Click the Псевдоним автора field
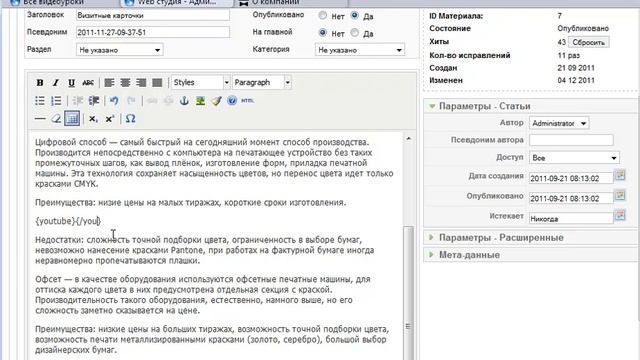 571,140
